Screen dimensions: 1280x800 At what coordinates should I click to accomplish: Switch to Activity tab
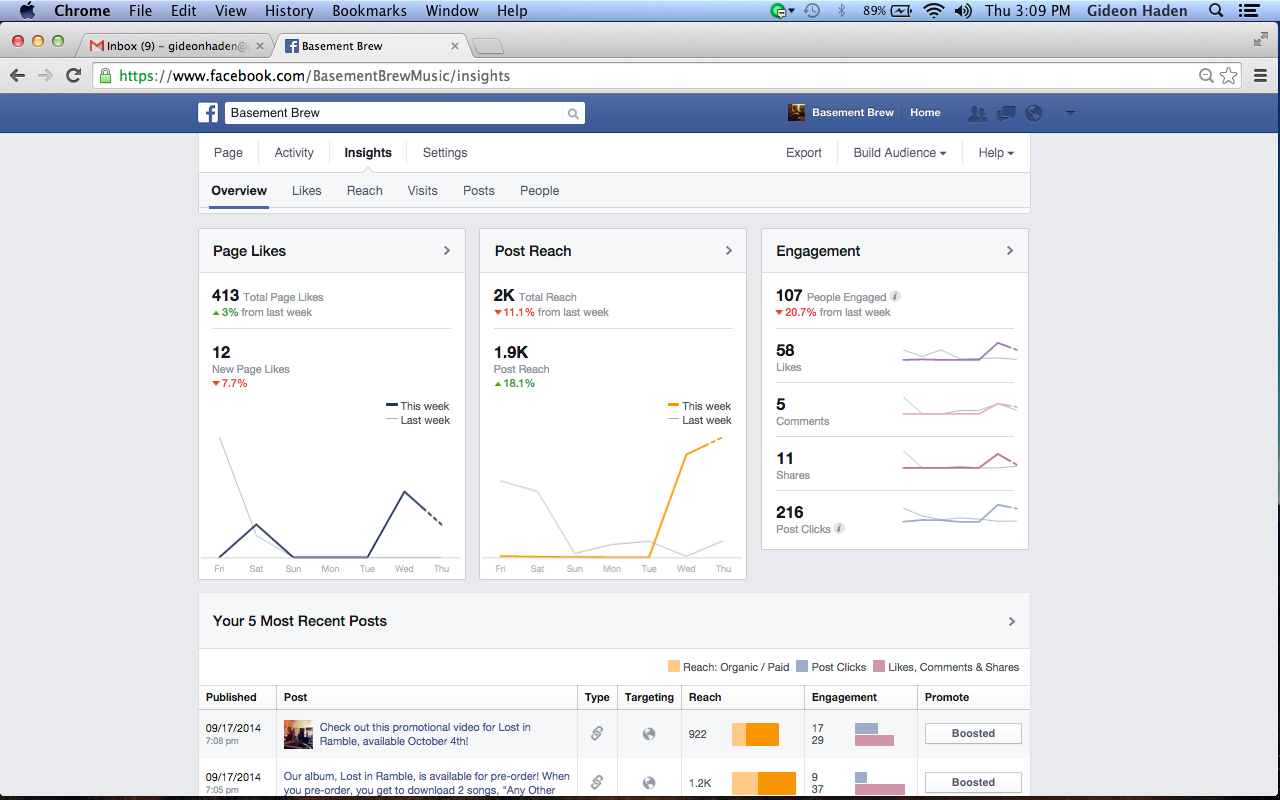click(x=294, y=153)
